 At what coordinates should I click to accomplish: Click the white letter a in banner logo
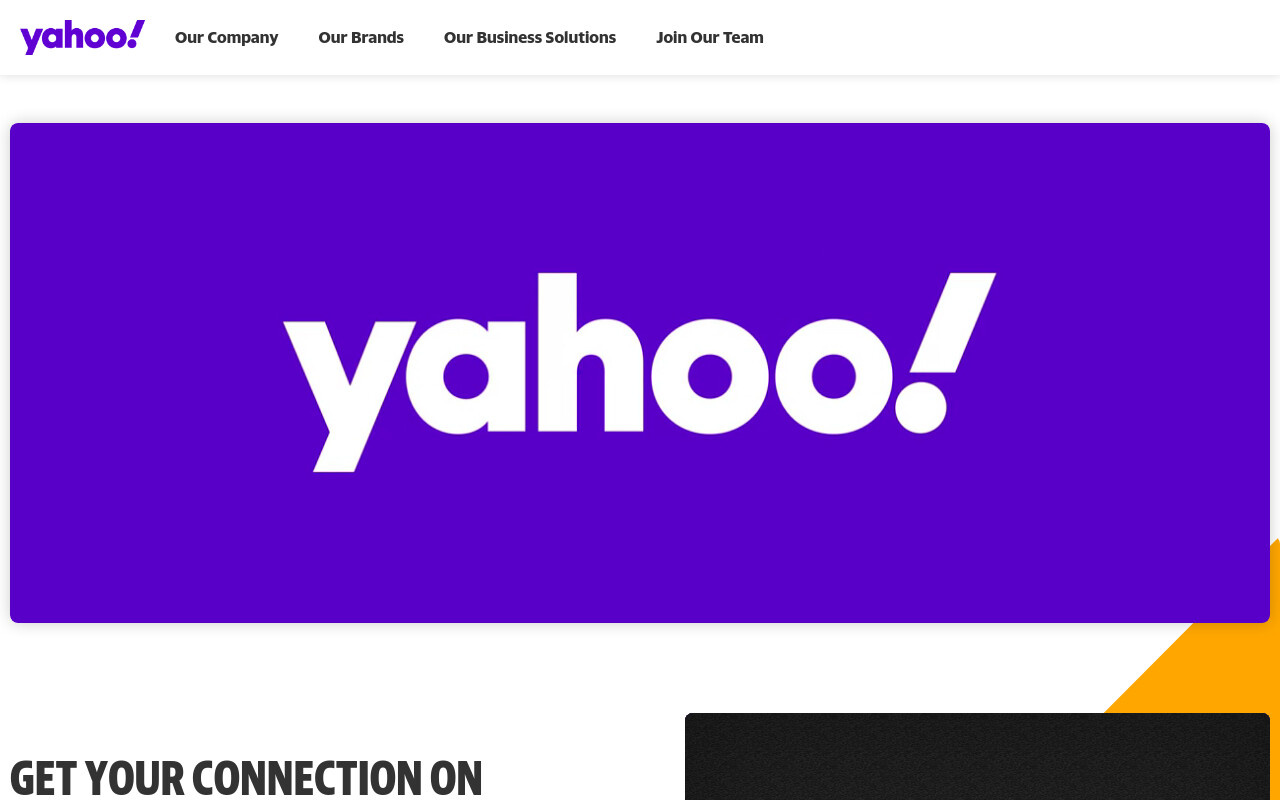coord(466,376)
